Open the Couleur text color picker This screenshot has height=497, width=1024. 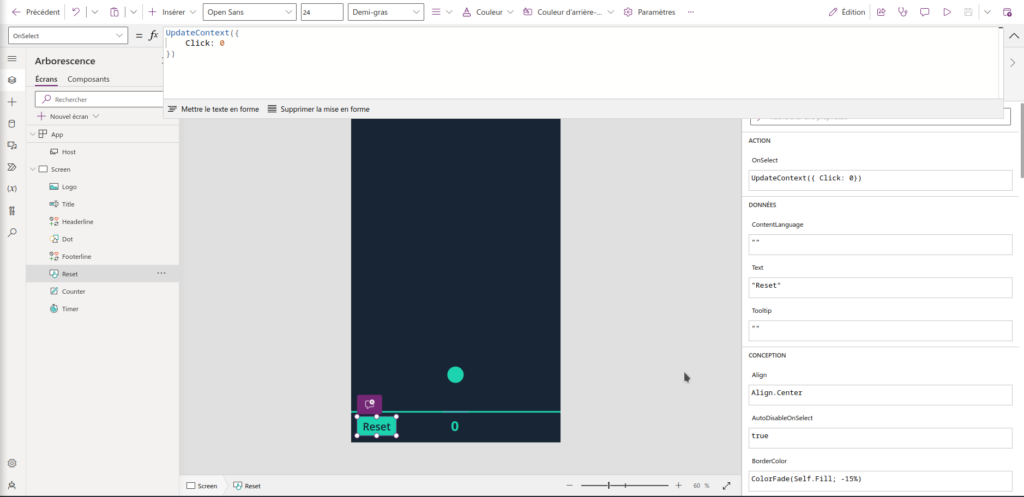(488, 12)
